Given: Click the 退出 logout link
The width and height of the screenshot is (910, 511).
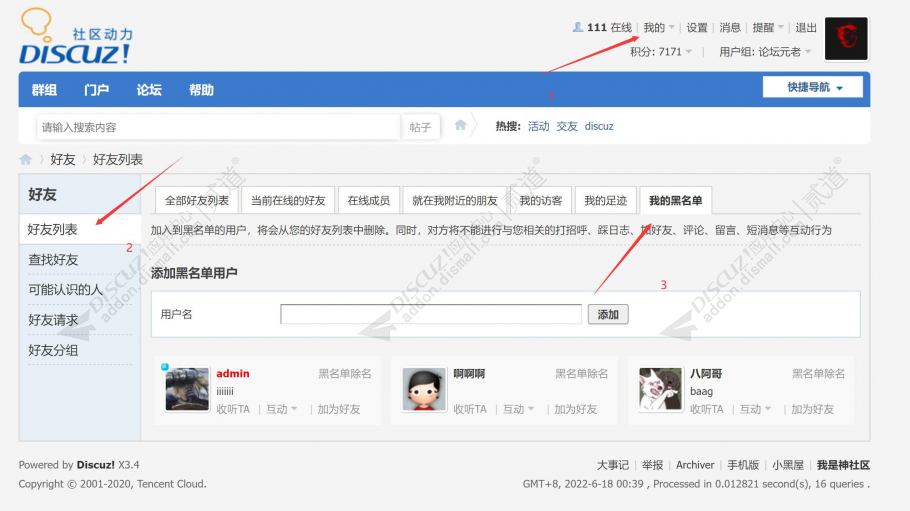Looking at the screenshot, I should point(806,27).
